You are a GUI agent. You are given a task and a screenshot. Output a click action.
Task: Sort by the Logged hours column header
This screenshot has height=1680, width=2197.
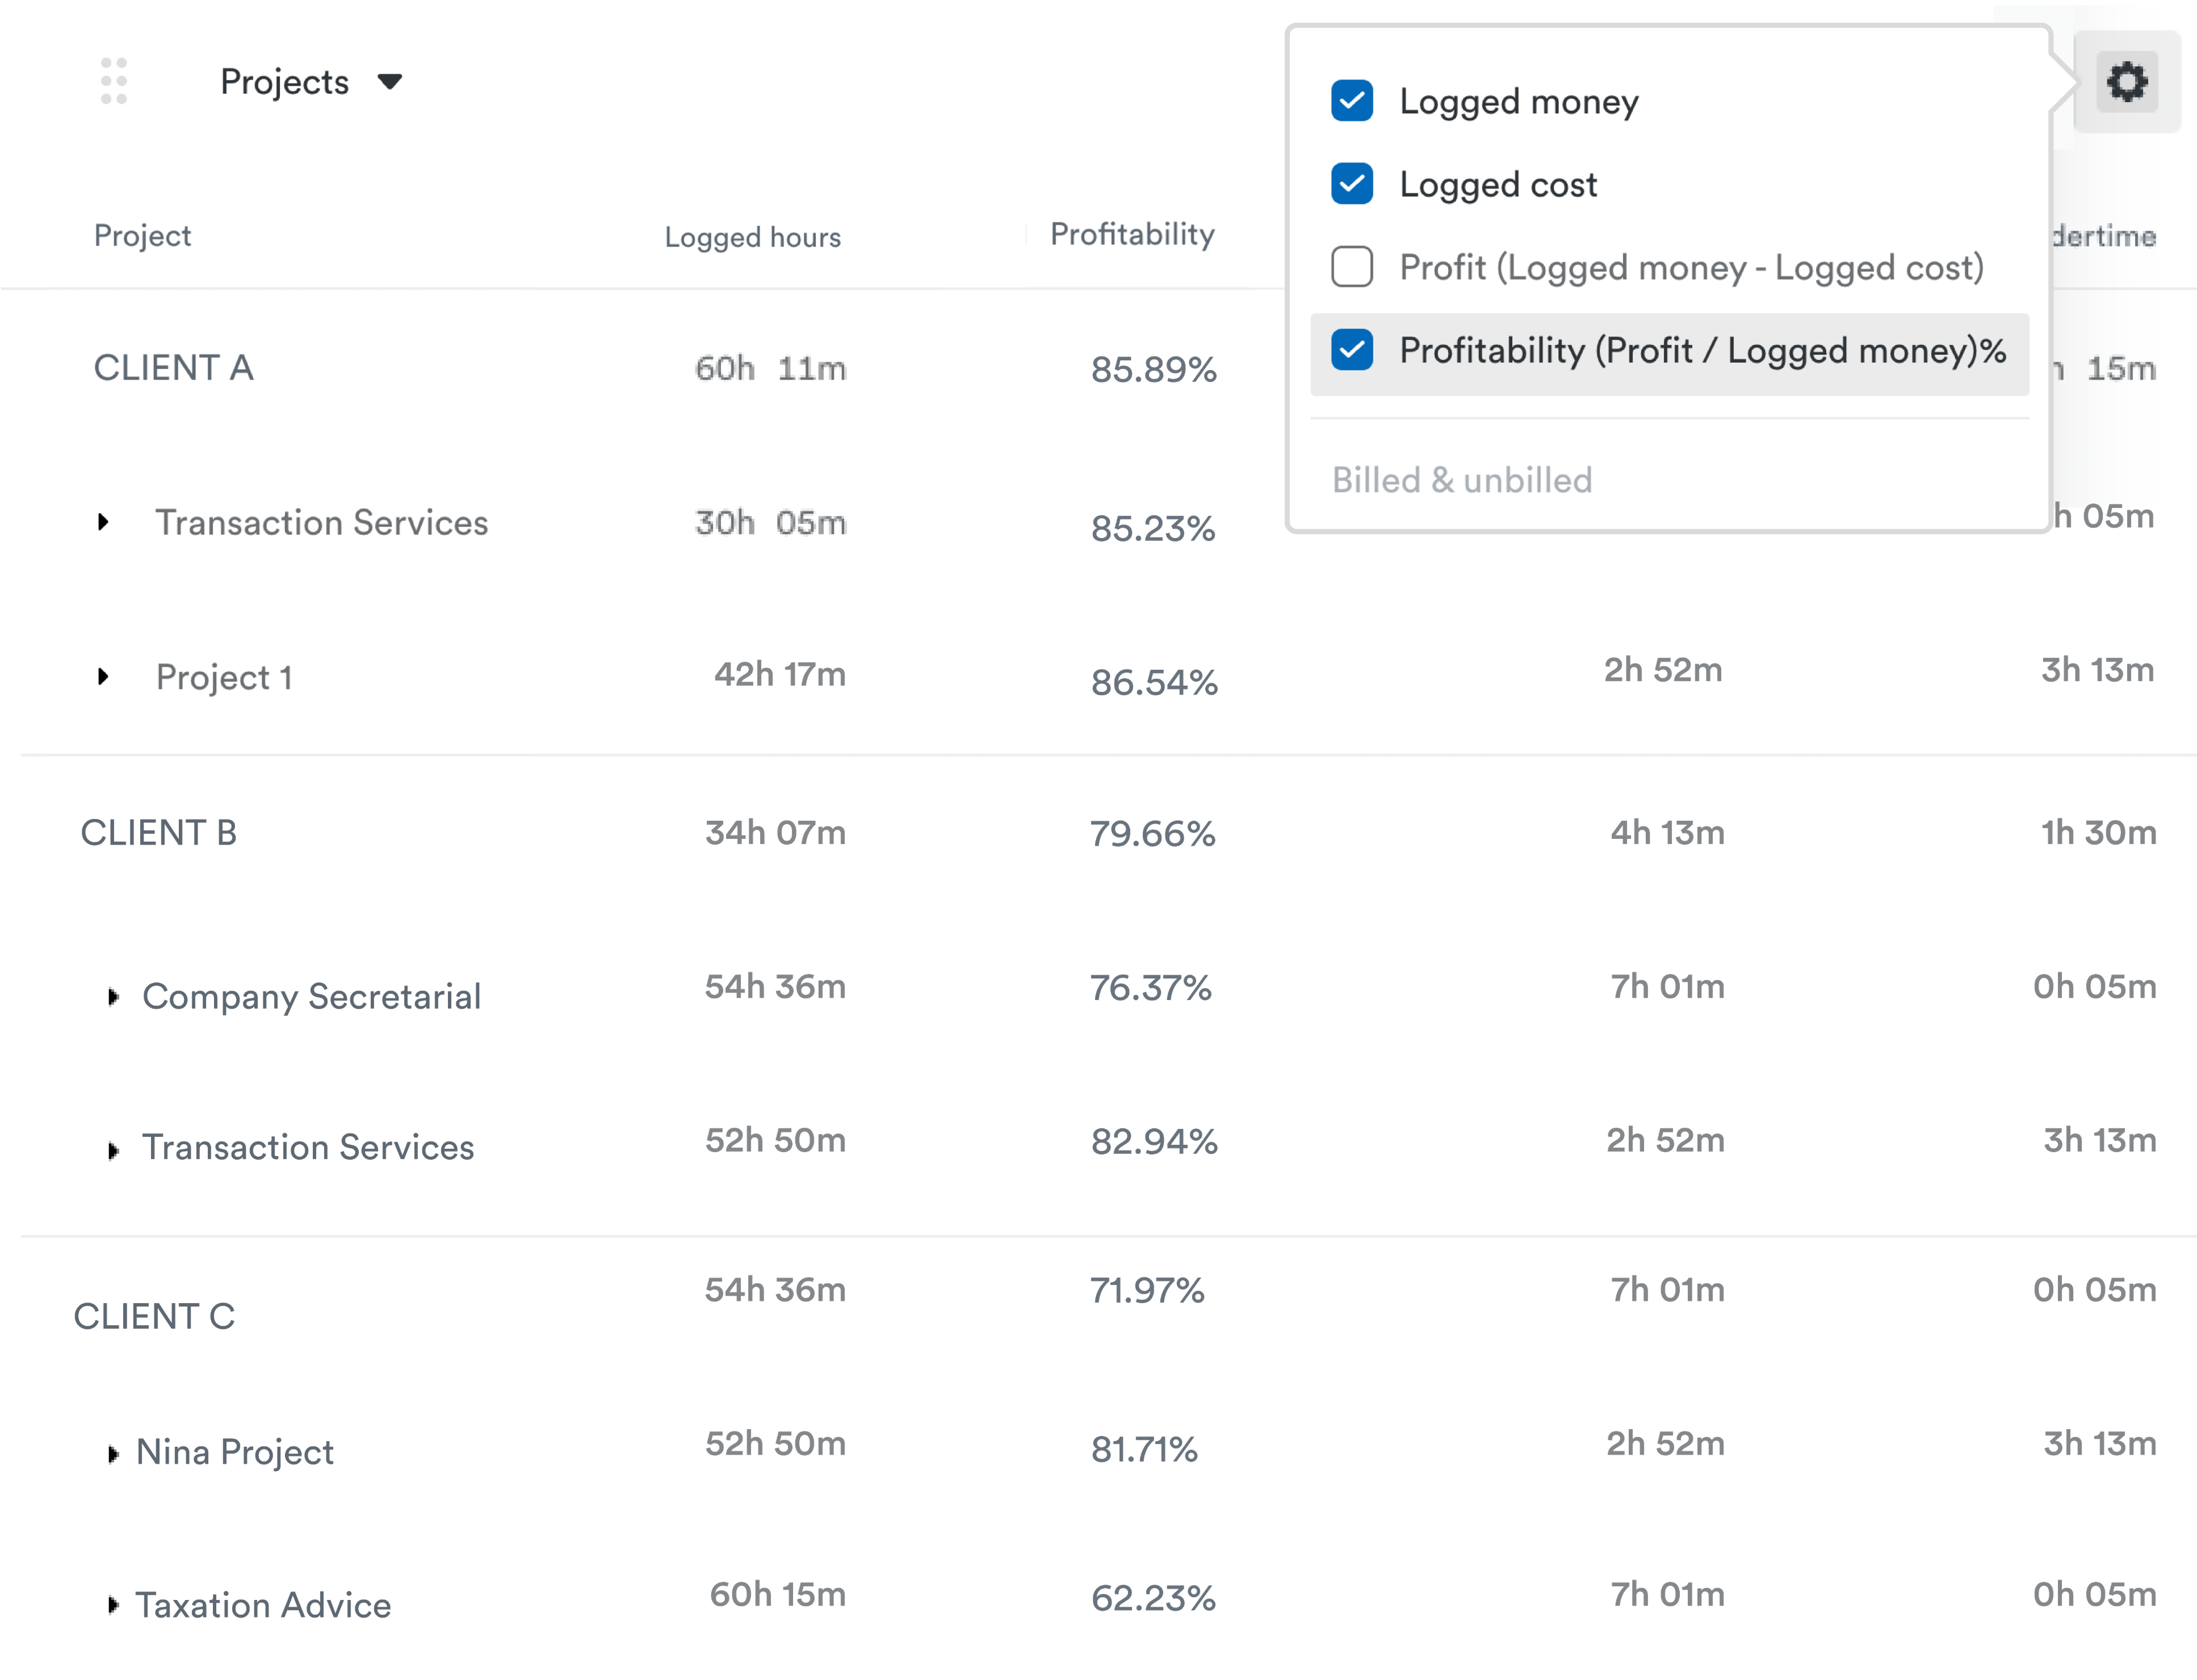(752, 237)
